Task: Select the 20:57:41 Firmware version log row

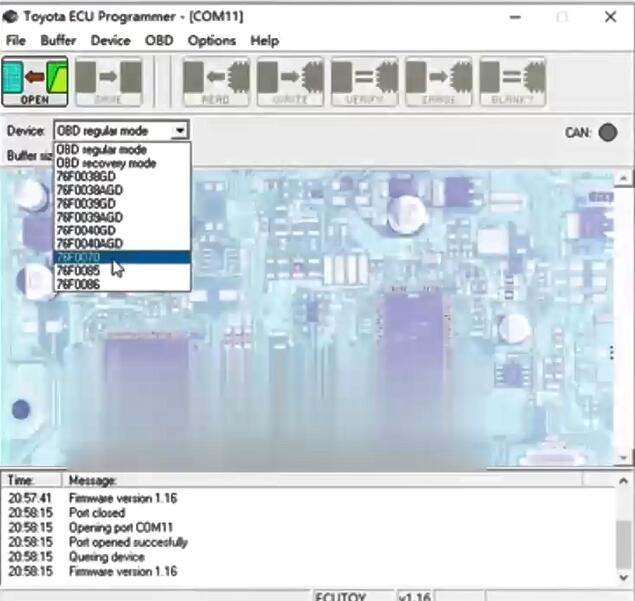Action: [x=310, y=498]
